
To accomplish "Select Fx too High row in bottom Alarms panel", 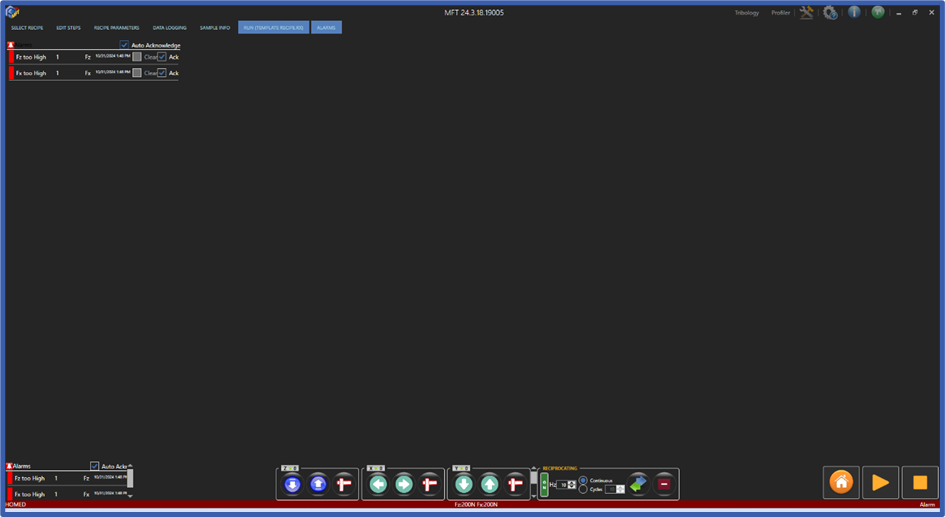I will pos(66,494).
